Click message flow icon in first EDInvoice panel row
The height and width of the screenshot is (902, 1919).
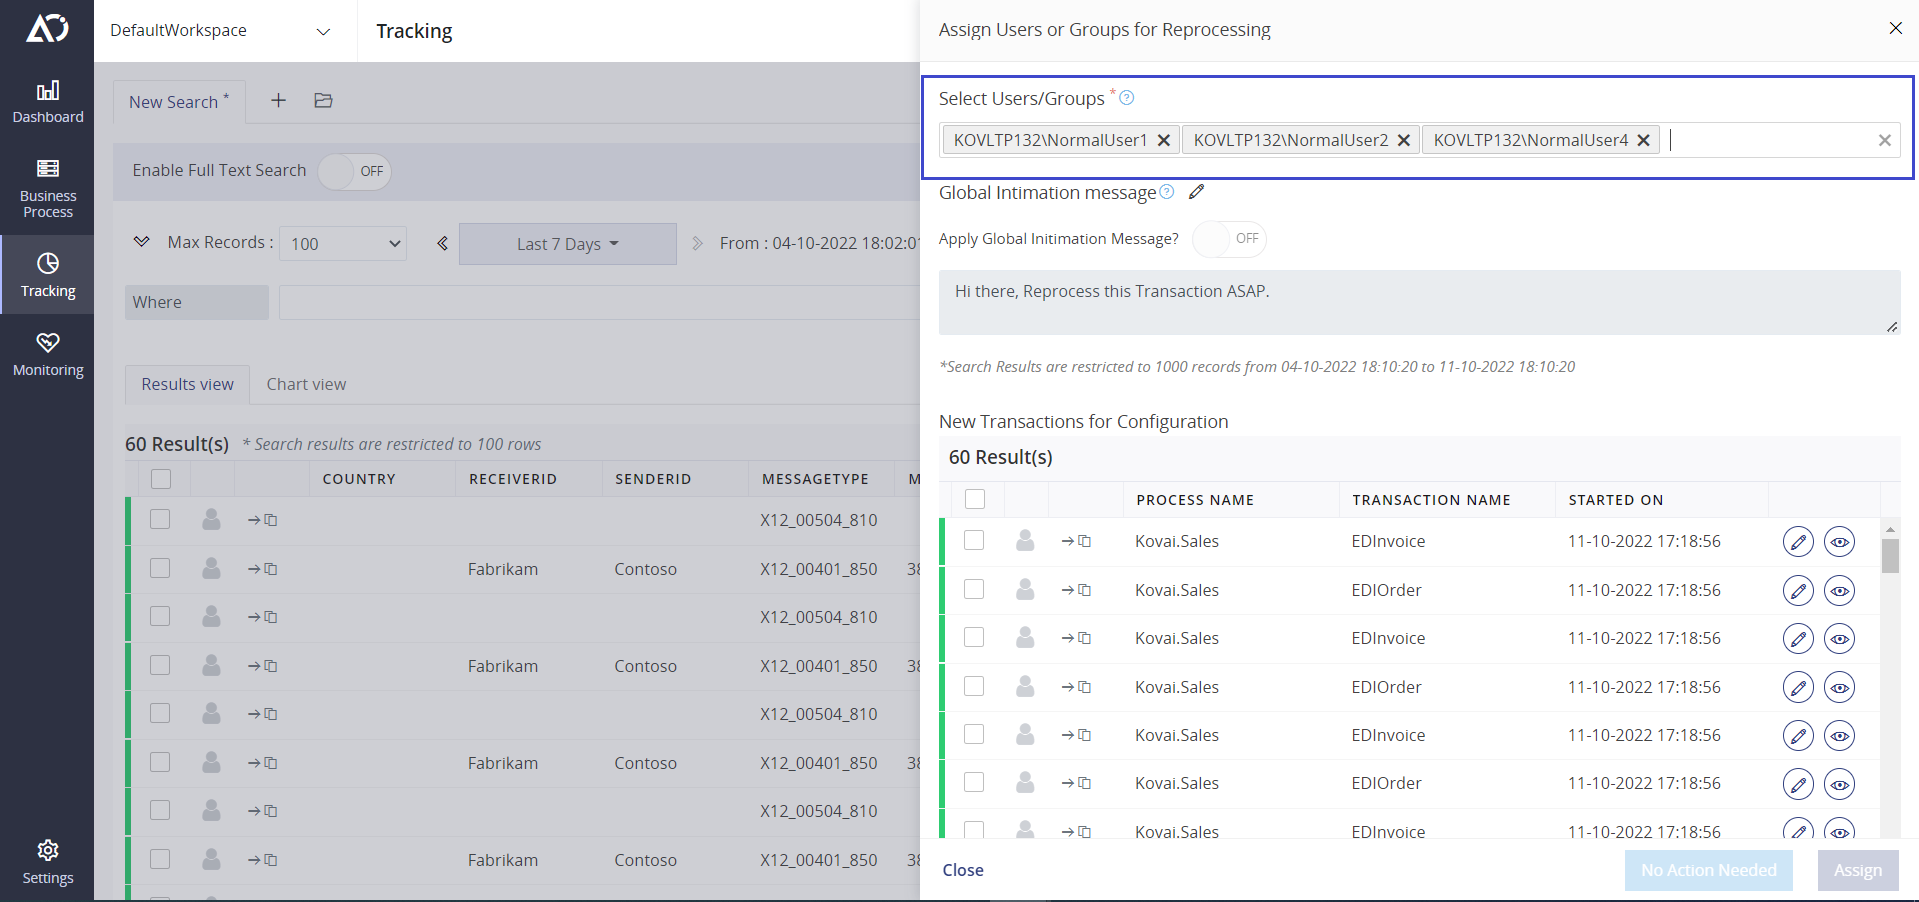pos(1076,541)
